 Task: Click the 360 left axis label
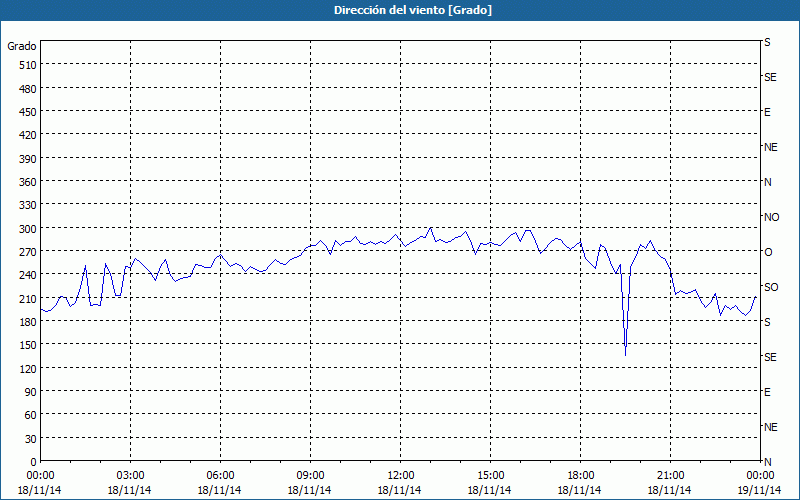click(x=28, y=182)
